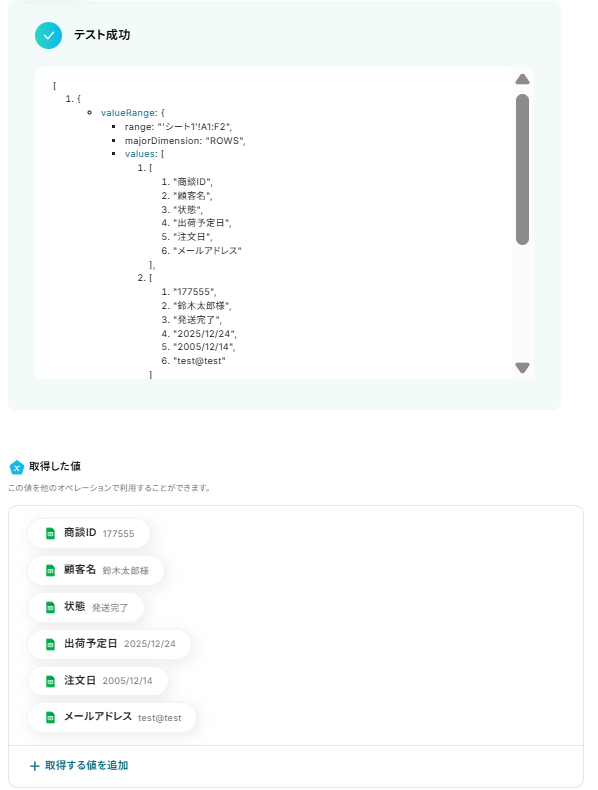
Task: Select the 顧客名 鈴木太郎様 value chip
Action: click(96, 570)
